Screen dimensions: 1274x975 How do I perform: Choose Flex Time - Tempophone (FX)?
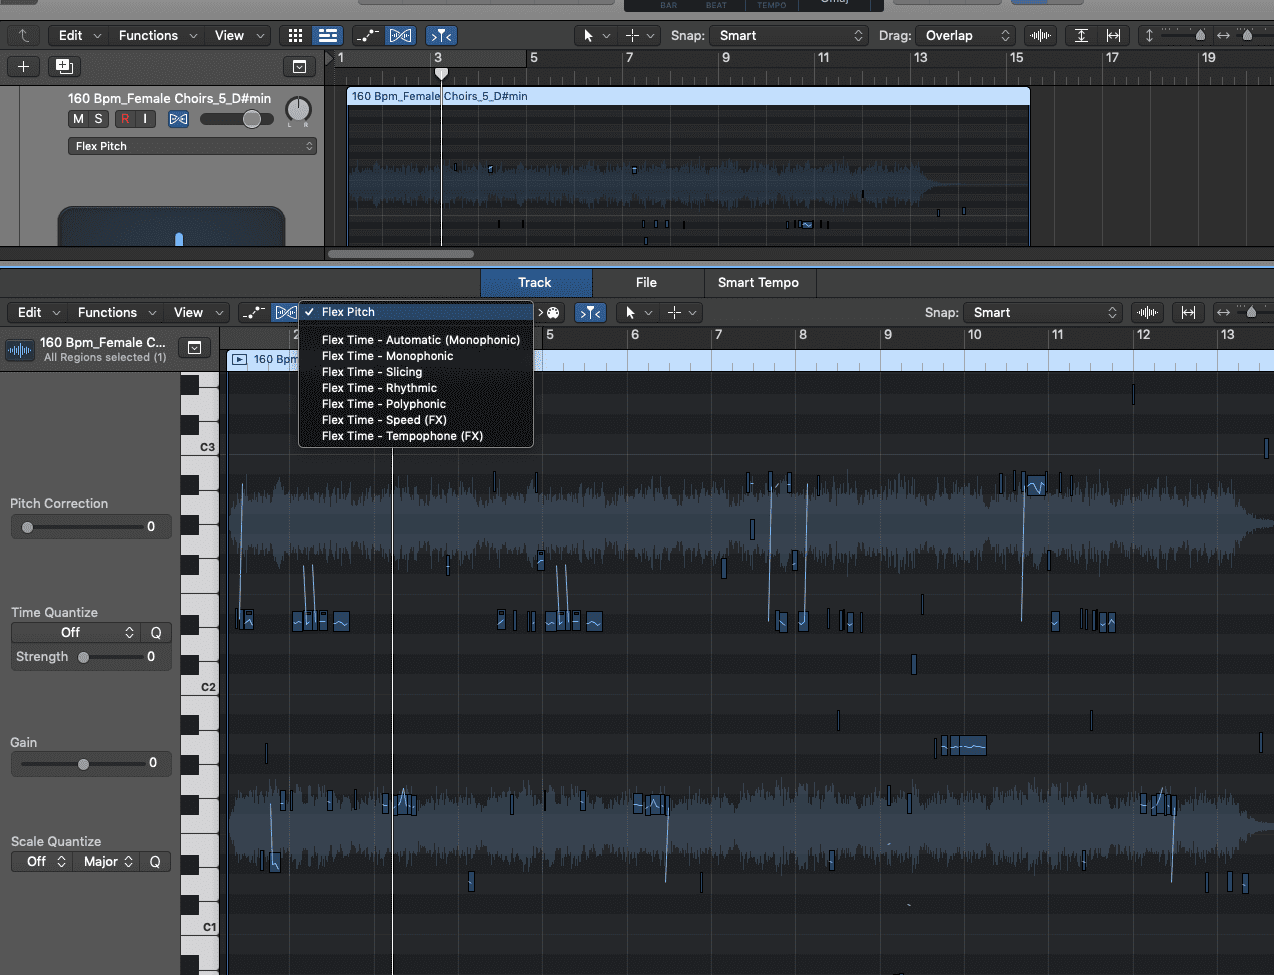[x=416, y=436]
